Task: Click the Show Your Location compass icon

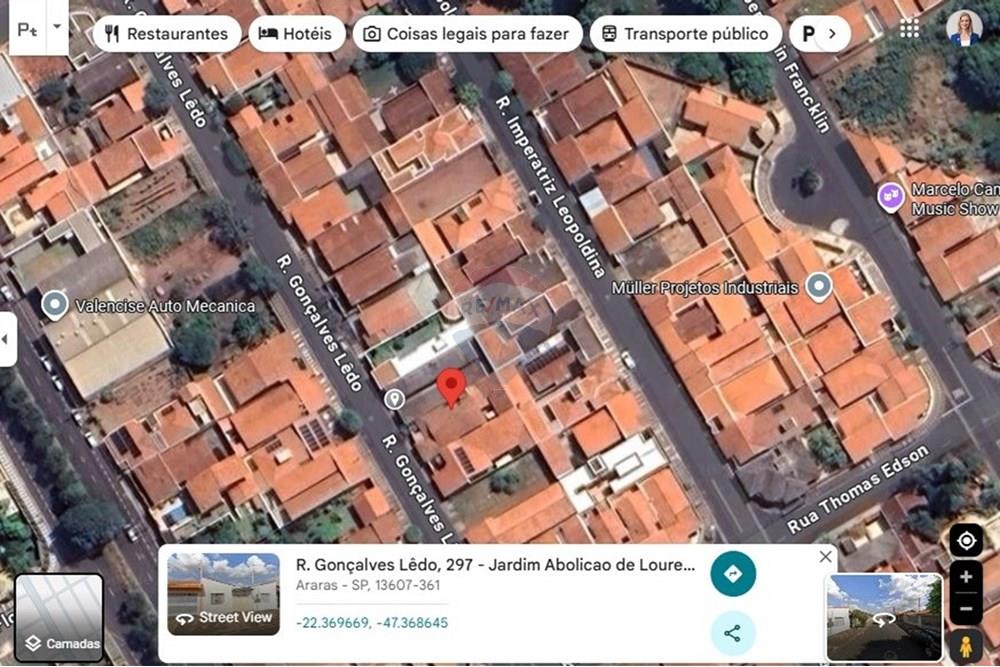Action: (x=965, y=538)
